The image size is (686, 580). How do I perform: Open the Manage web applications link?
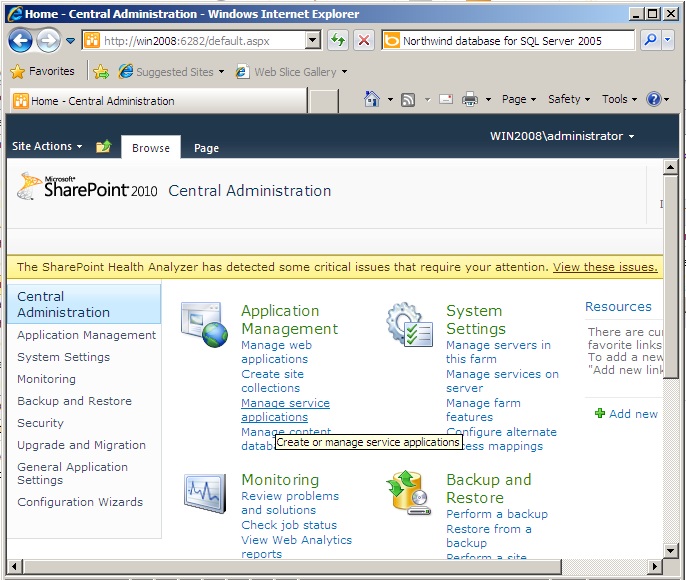click(276, 352)
